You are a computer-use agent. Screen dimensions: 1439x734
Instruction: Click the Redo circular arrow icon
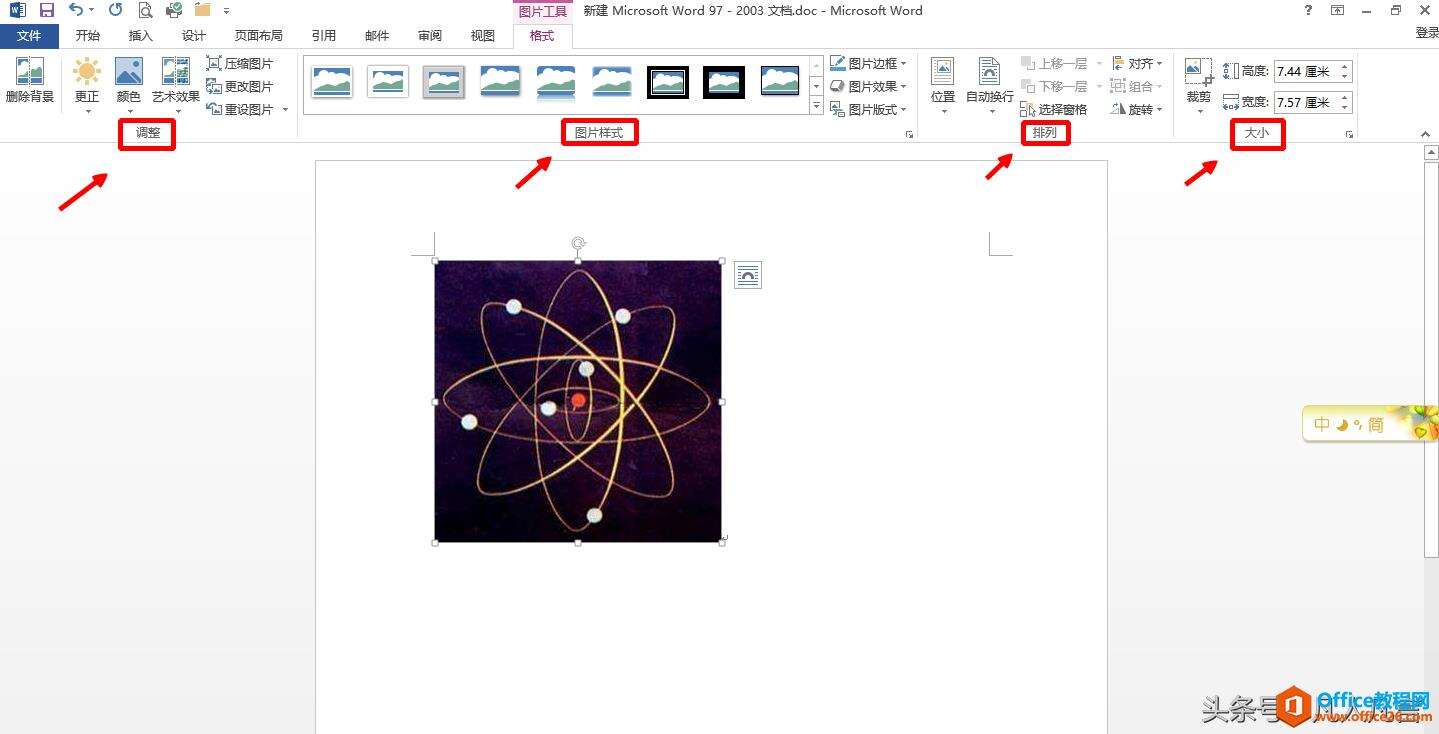[x=115, y=10]
